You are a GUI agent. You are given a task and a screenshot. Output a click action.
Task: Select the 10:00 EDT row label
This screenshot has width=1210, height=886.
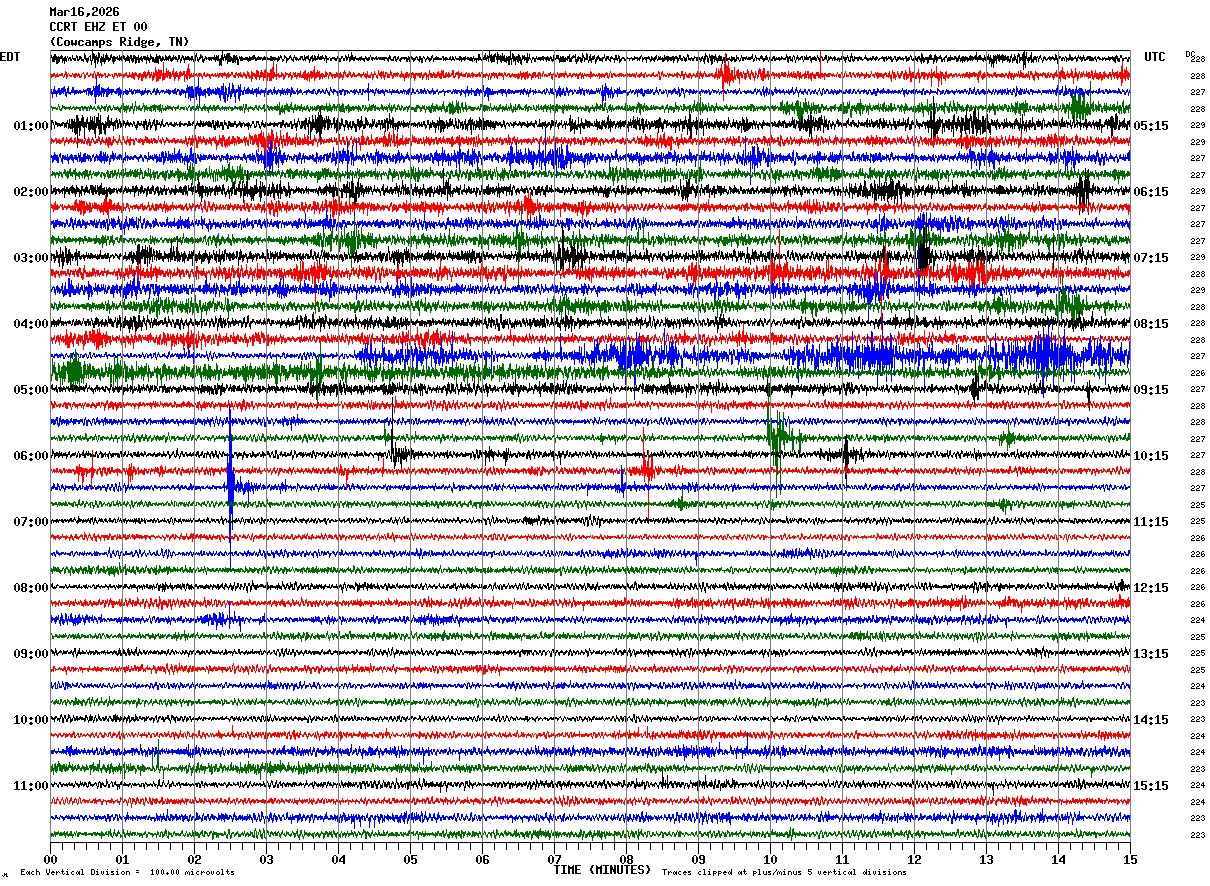point(31,720)
